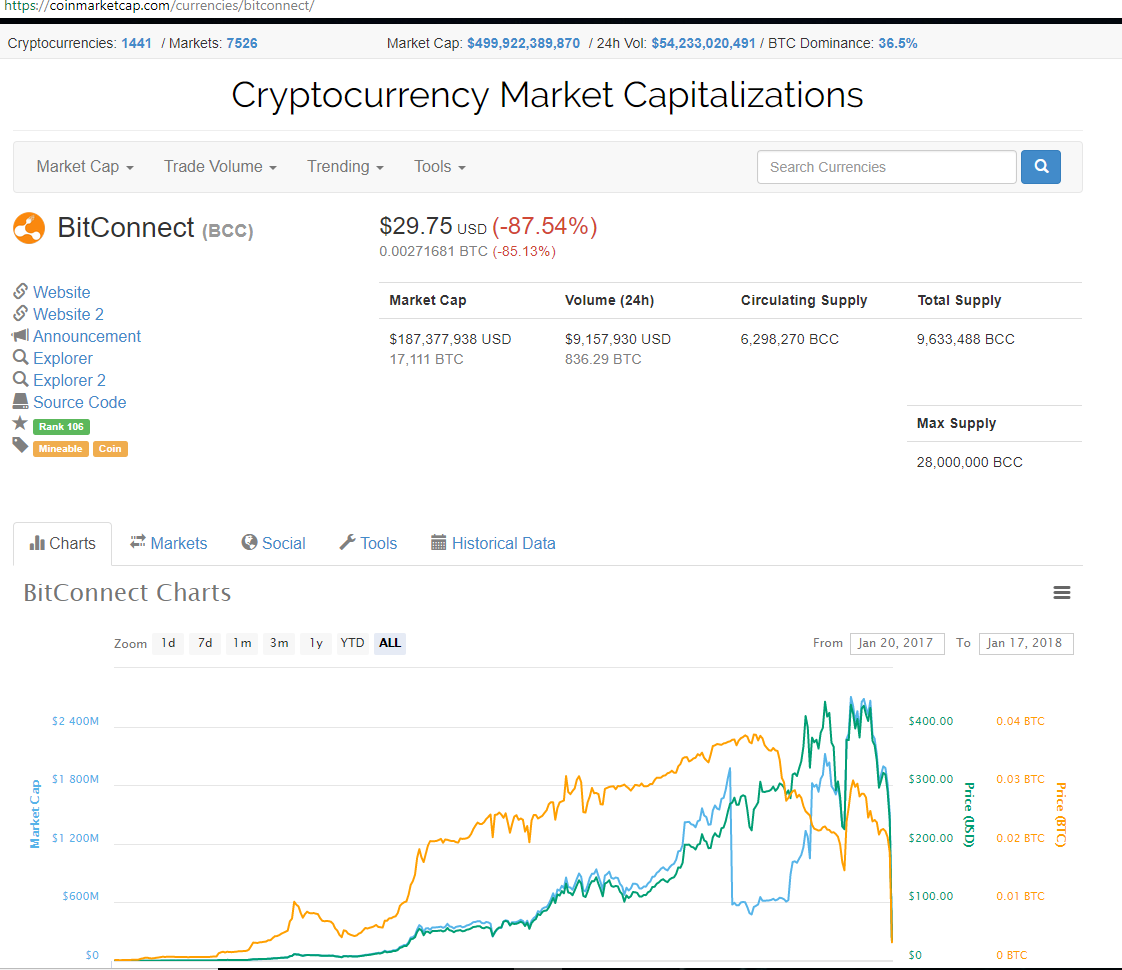Switch to the Markets tab
Image resolution: width=1122 pixels, height=970 pixels.
point(169,544)
